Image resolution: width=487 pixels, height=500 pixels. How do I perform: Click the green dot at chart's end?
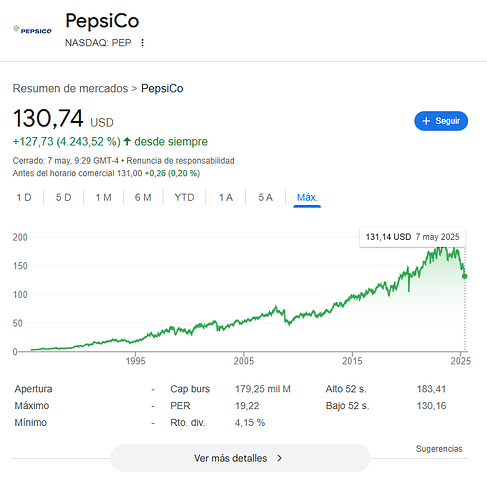[464, 276]
